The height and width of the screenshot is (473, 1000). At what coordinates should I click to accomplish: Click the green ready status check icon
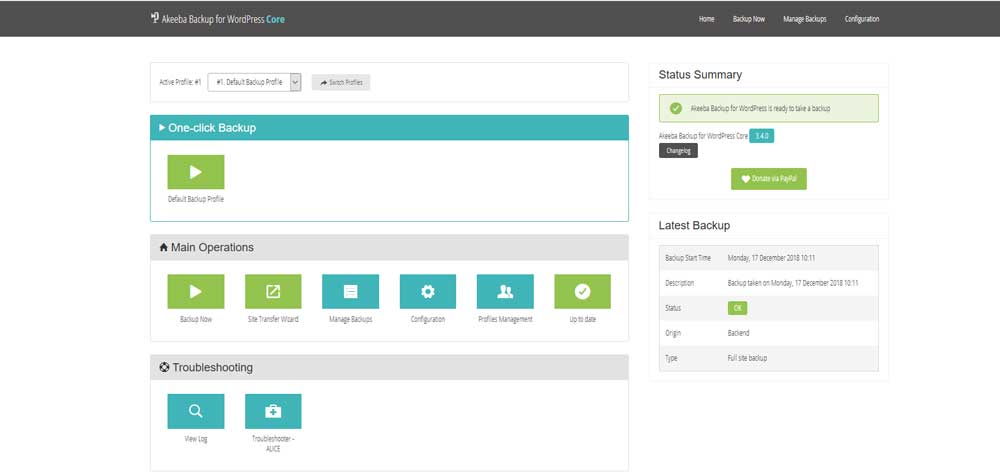click(676, 108)
